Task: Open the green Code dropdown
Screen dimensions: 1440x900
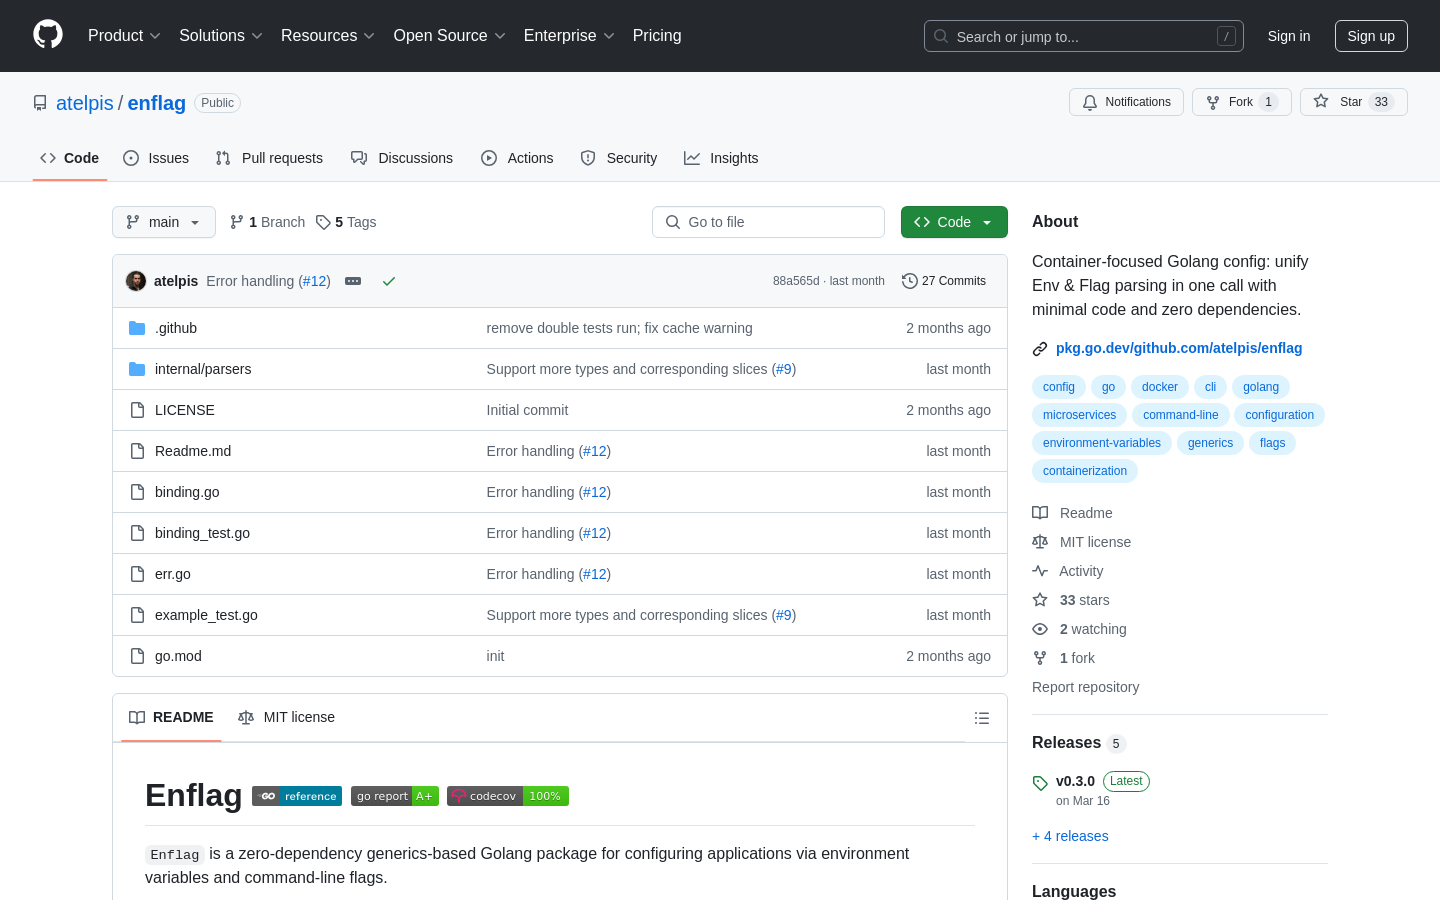Action: (x=954, y=222)
